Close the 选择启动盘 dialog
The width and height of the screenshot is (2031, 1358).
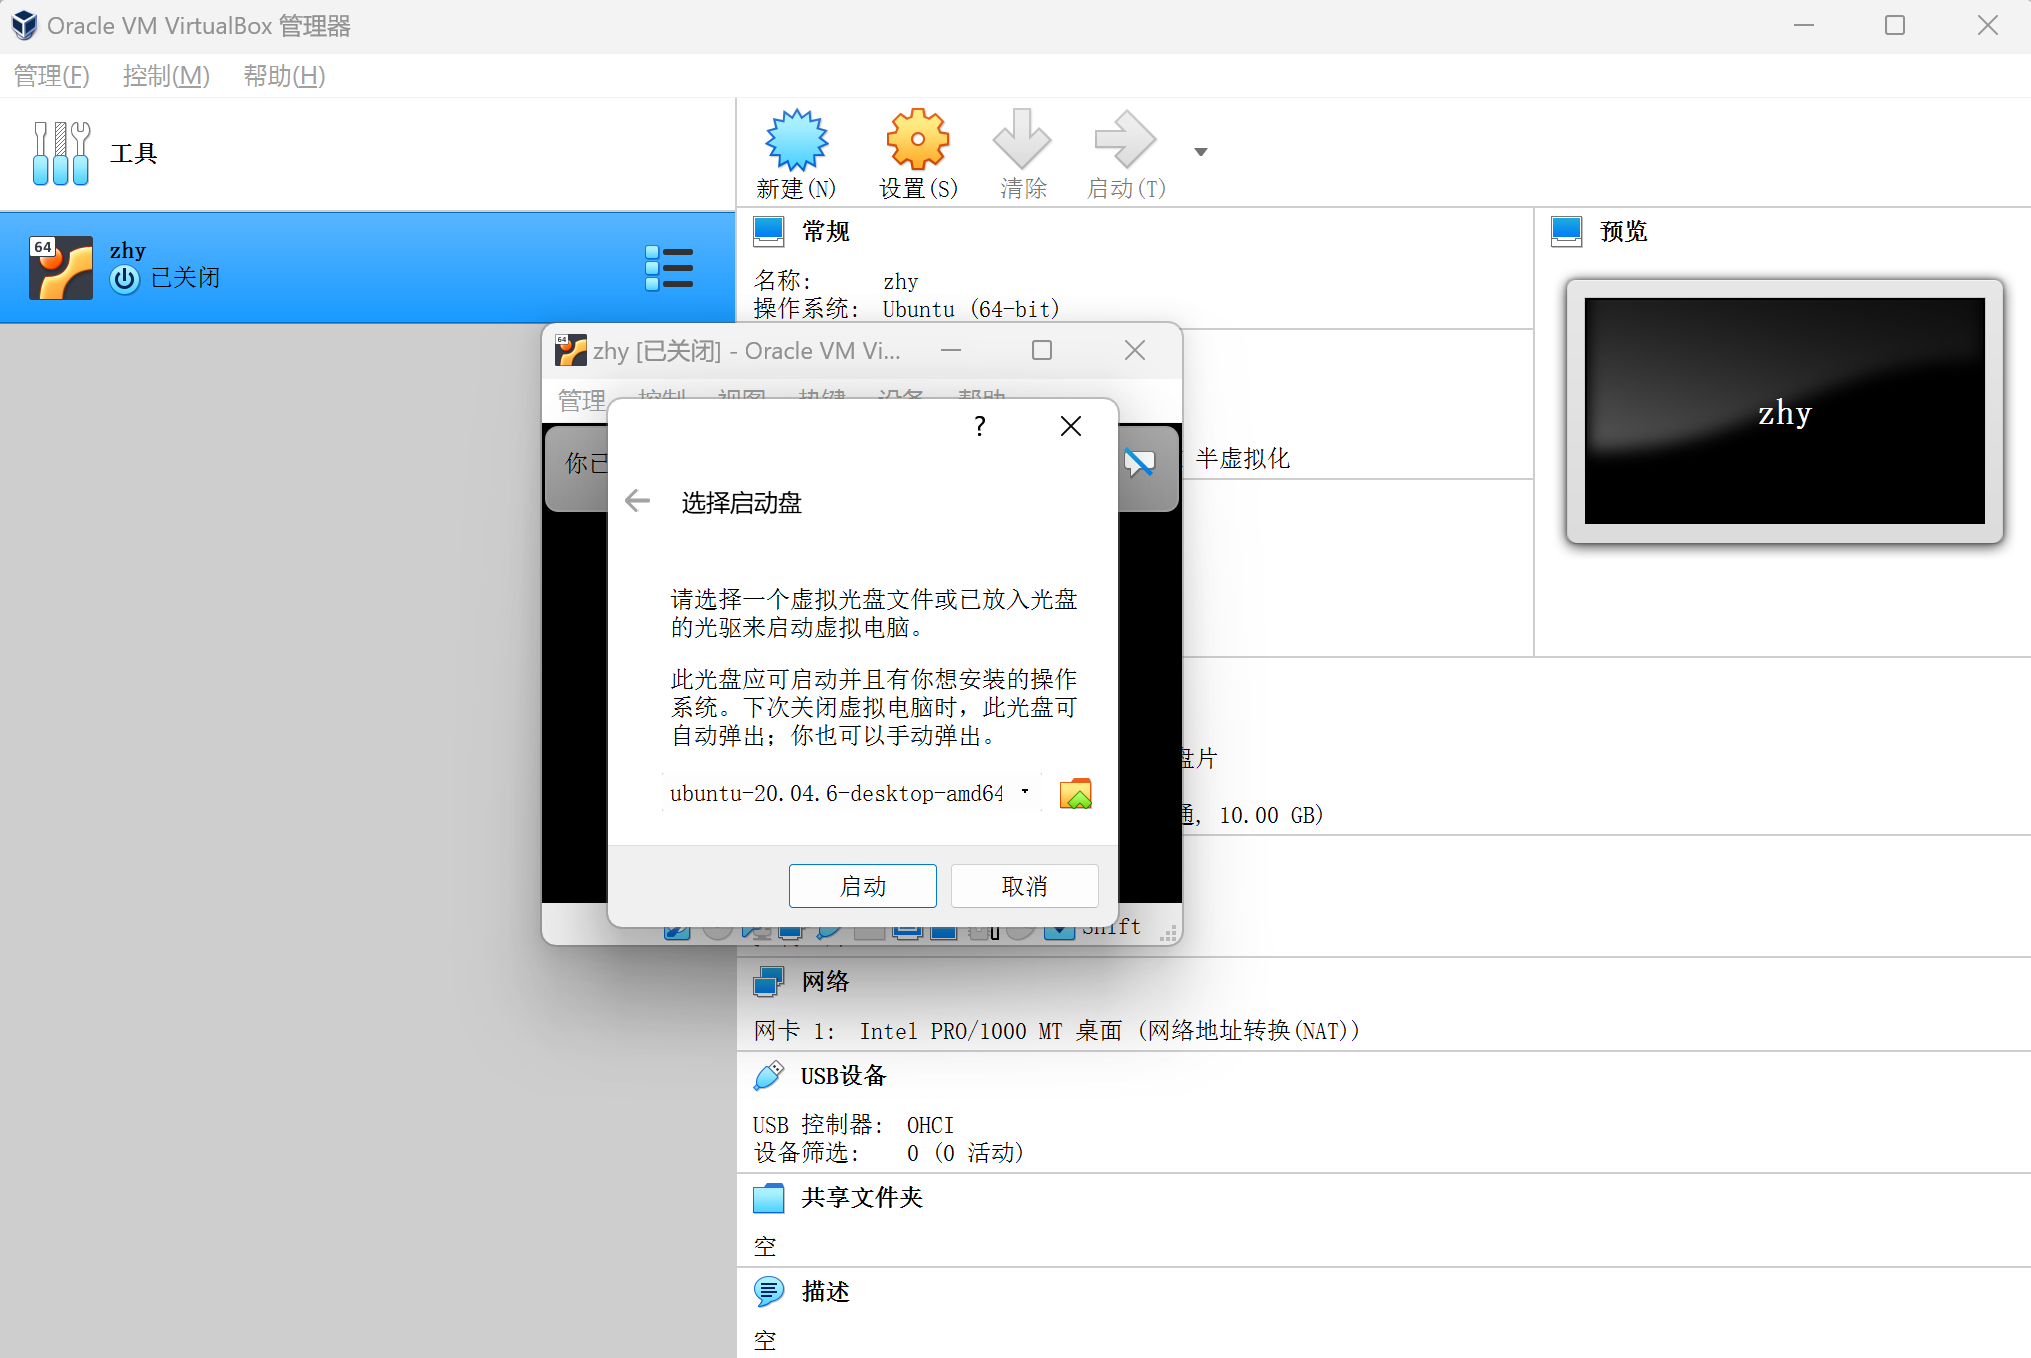tap(1070, 426)
